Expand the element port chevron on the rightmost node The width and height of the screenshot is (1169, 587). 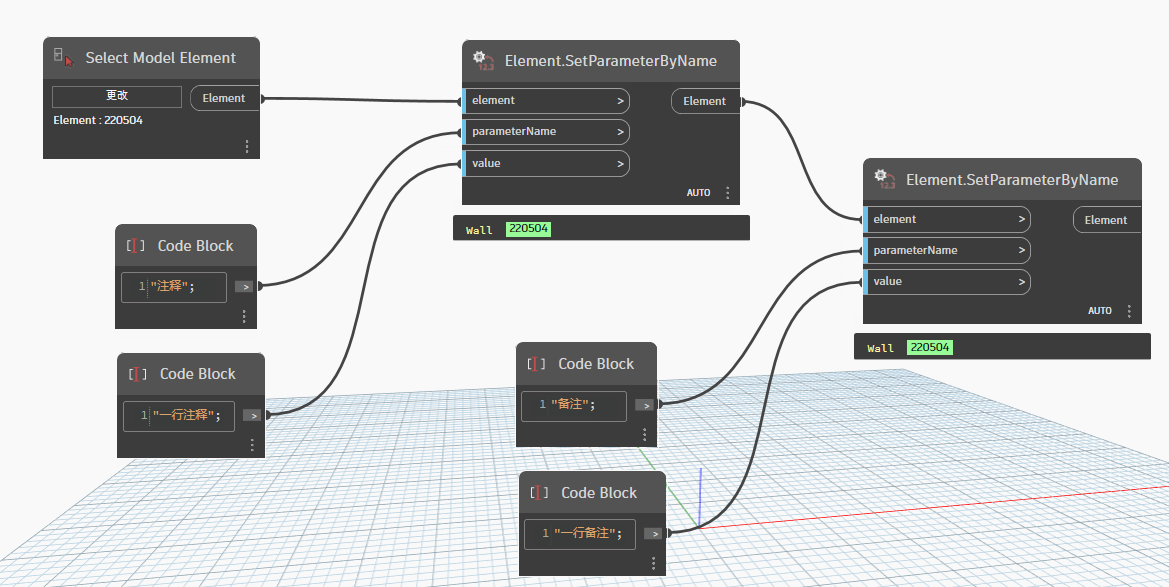coord(1021,220)
